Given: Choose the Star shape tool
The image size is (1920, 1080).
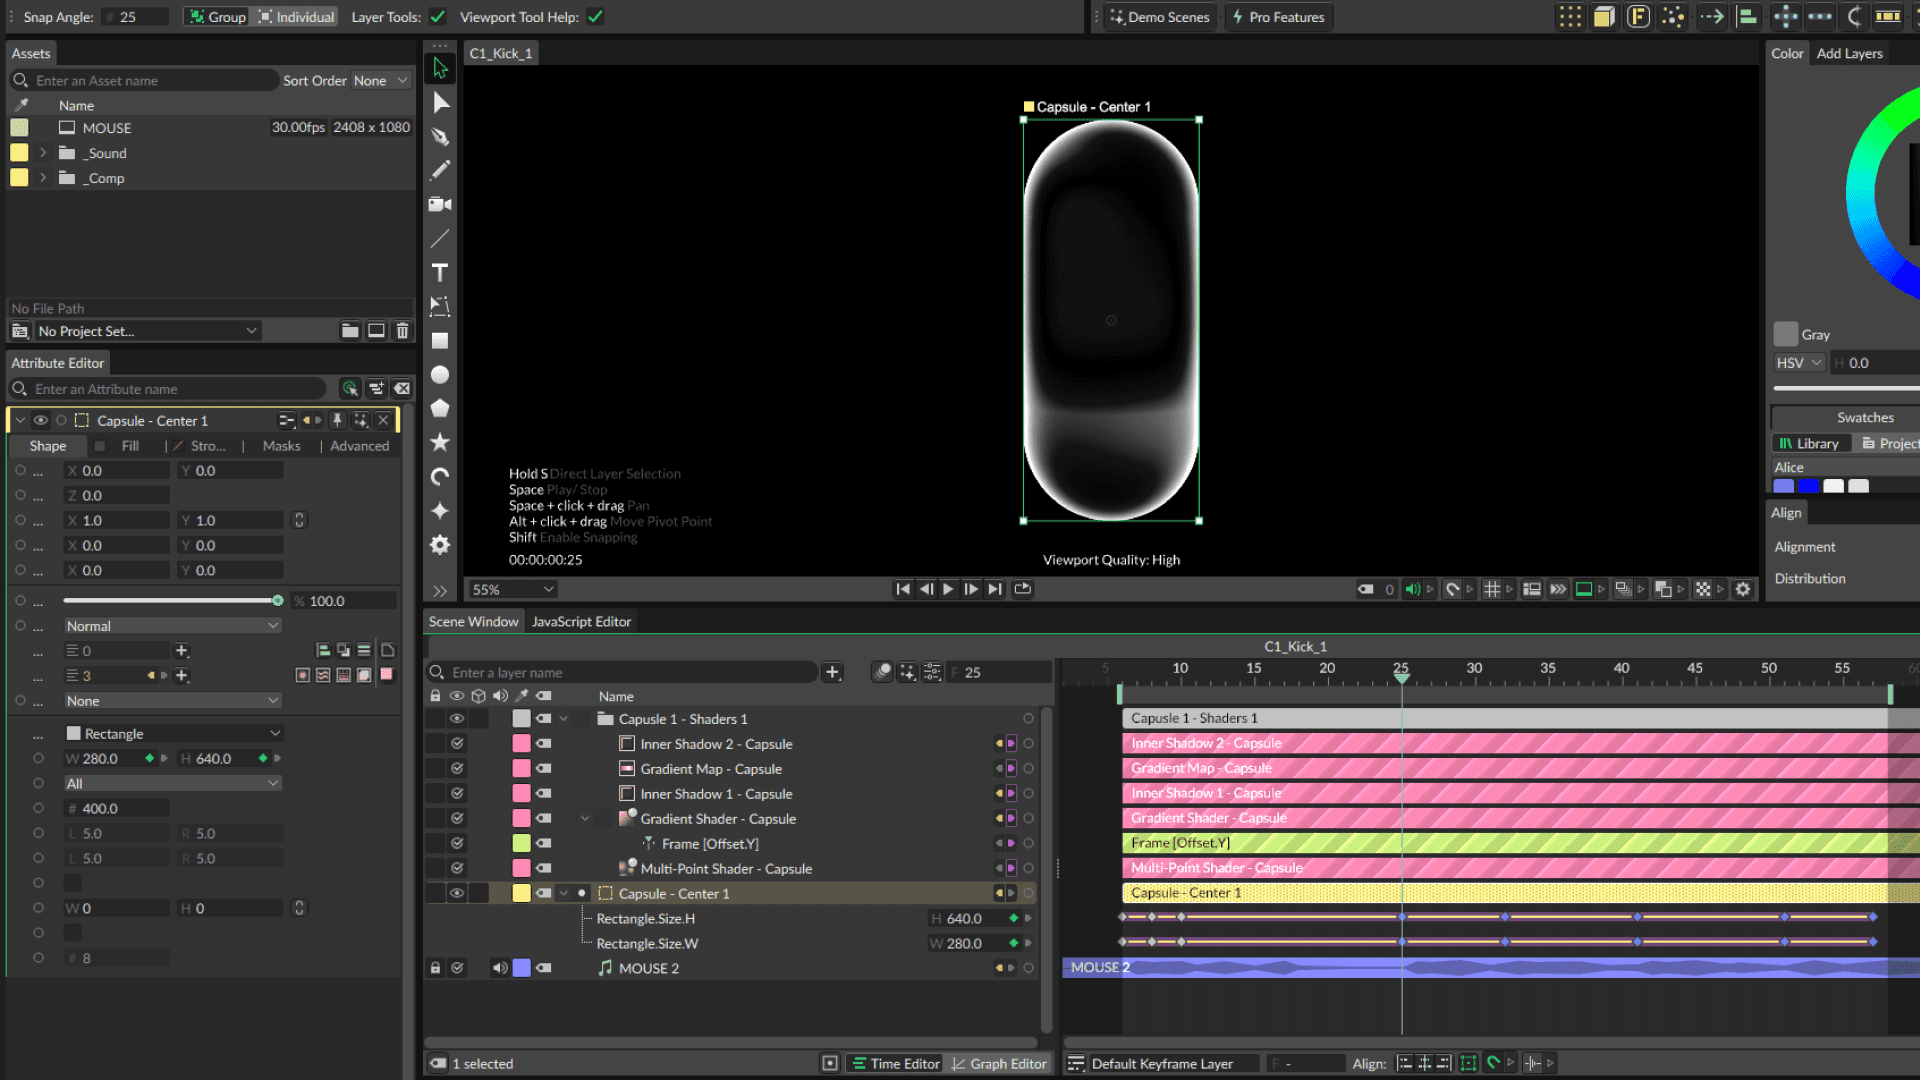Looking at the screenshot, I should tap(440, 443).
